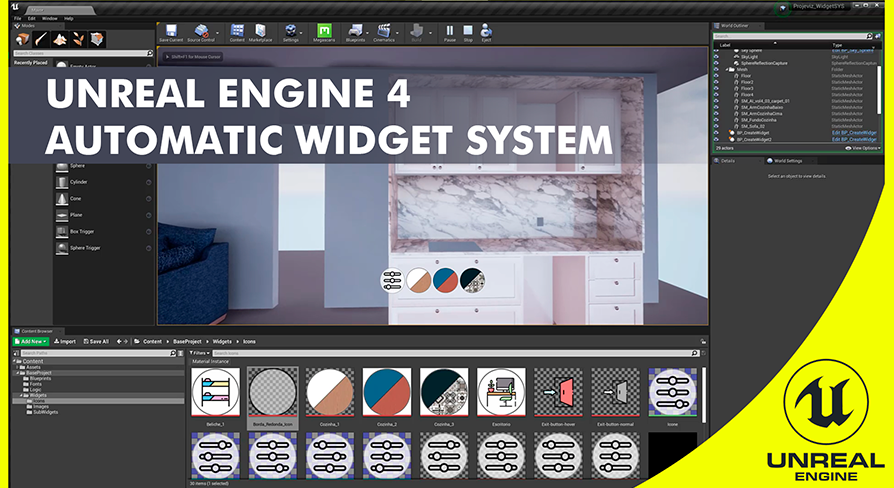
Task: Select the Paint mode brush icon
Action: (x=41, y=39)
